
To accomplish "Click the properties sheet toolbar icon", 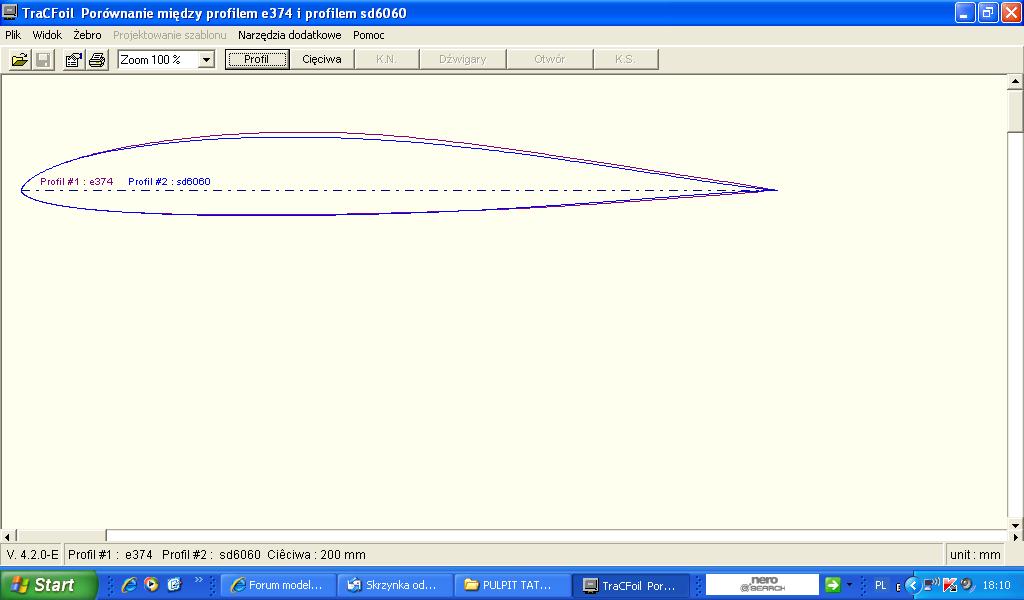I will (x=73, y=60).
